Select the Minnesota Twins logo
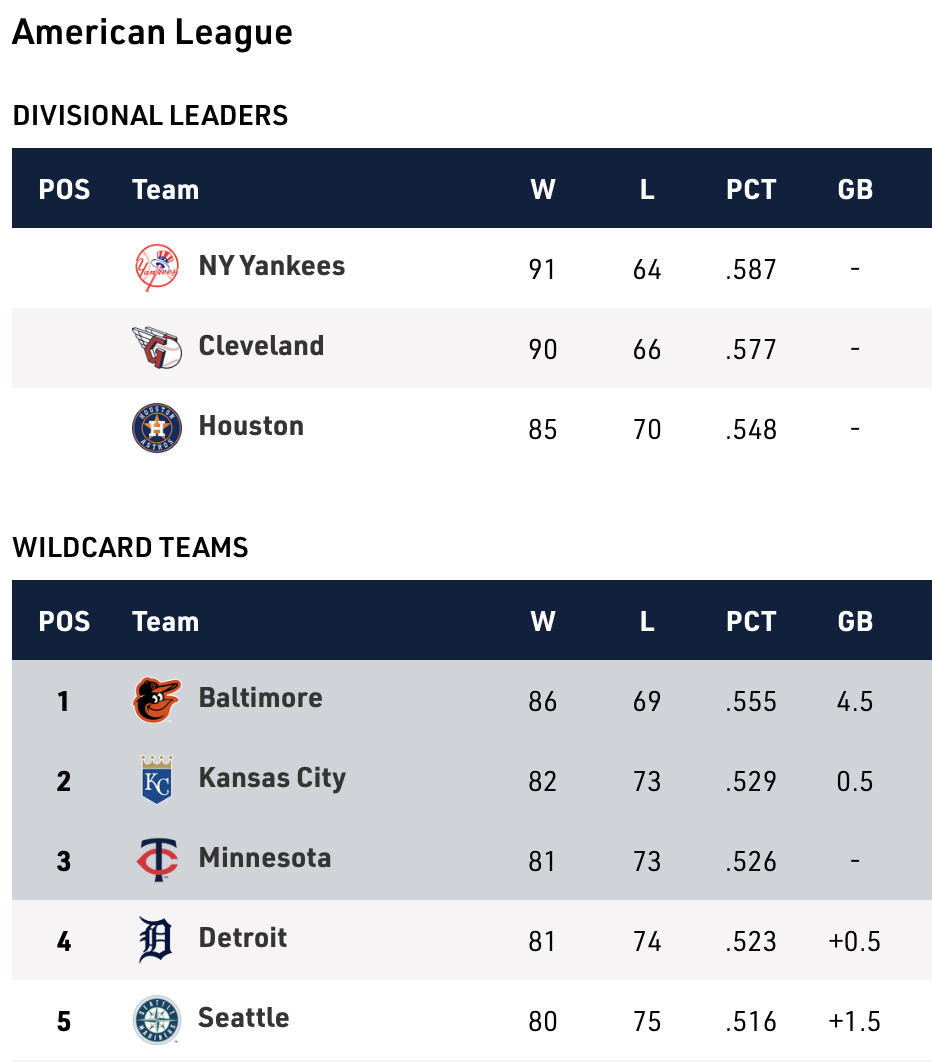Screen dimensions: 932x1062 point(157,860)
